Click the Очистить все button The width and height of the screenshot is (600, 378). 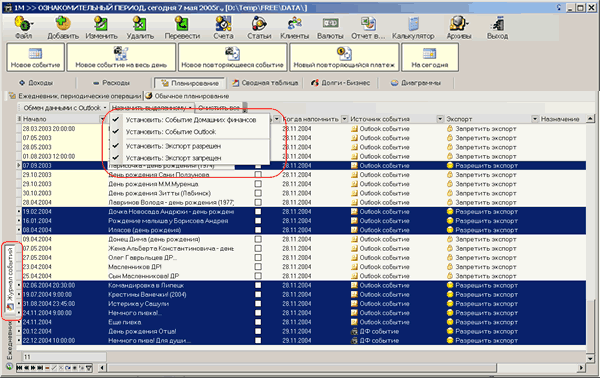219,108
